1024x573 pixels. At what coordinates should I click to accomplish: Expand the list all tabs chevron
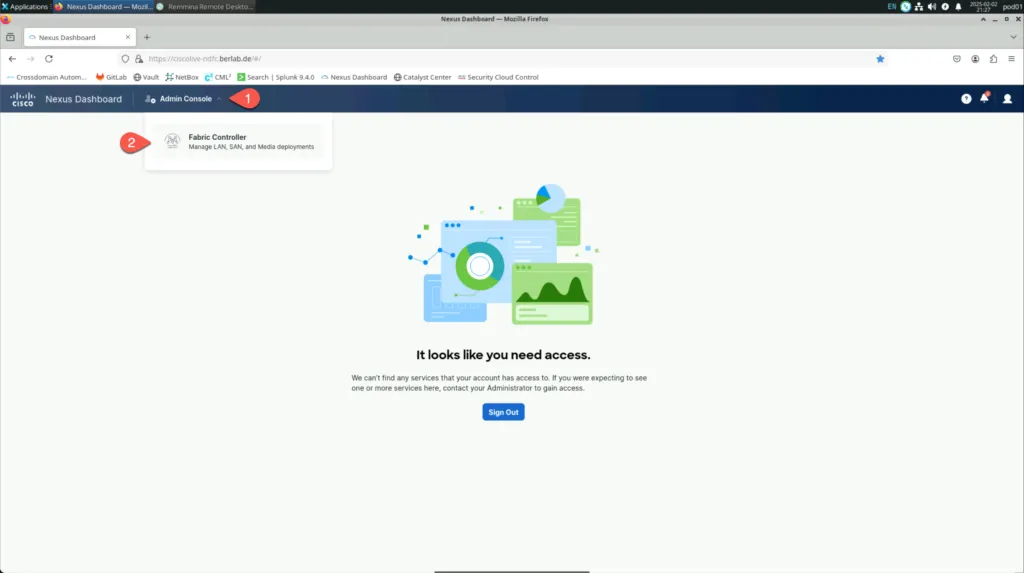1013,37
